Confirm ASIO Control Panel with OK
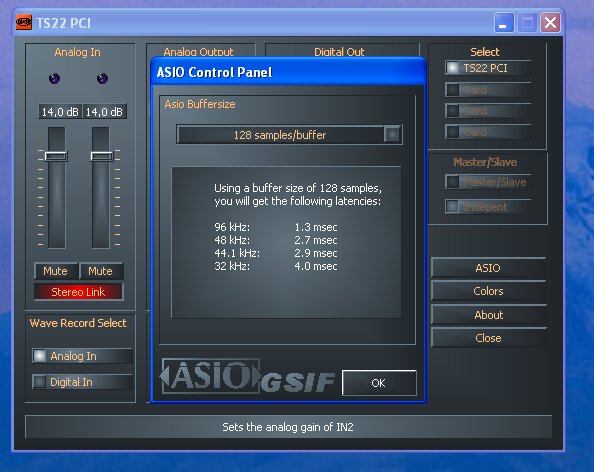Image resolution: width=594 pixels, height=472 pixels. click(x=379, y=383)
